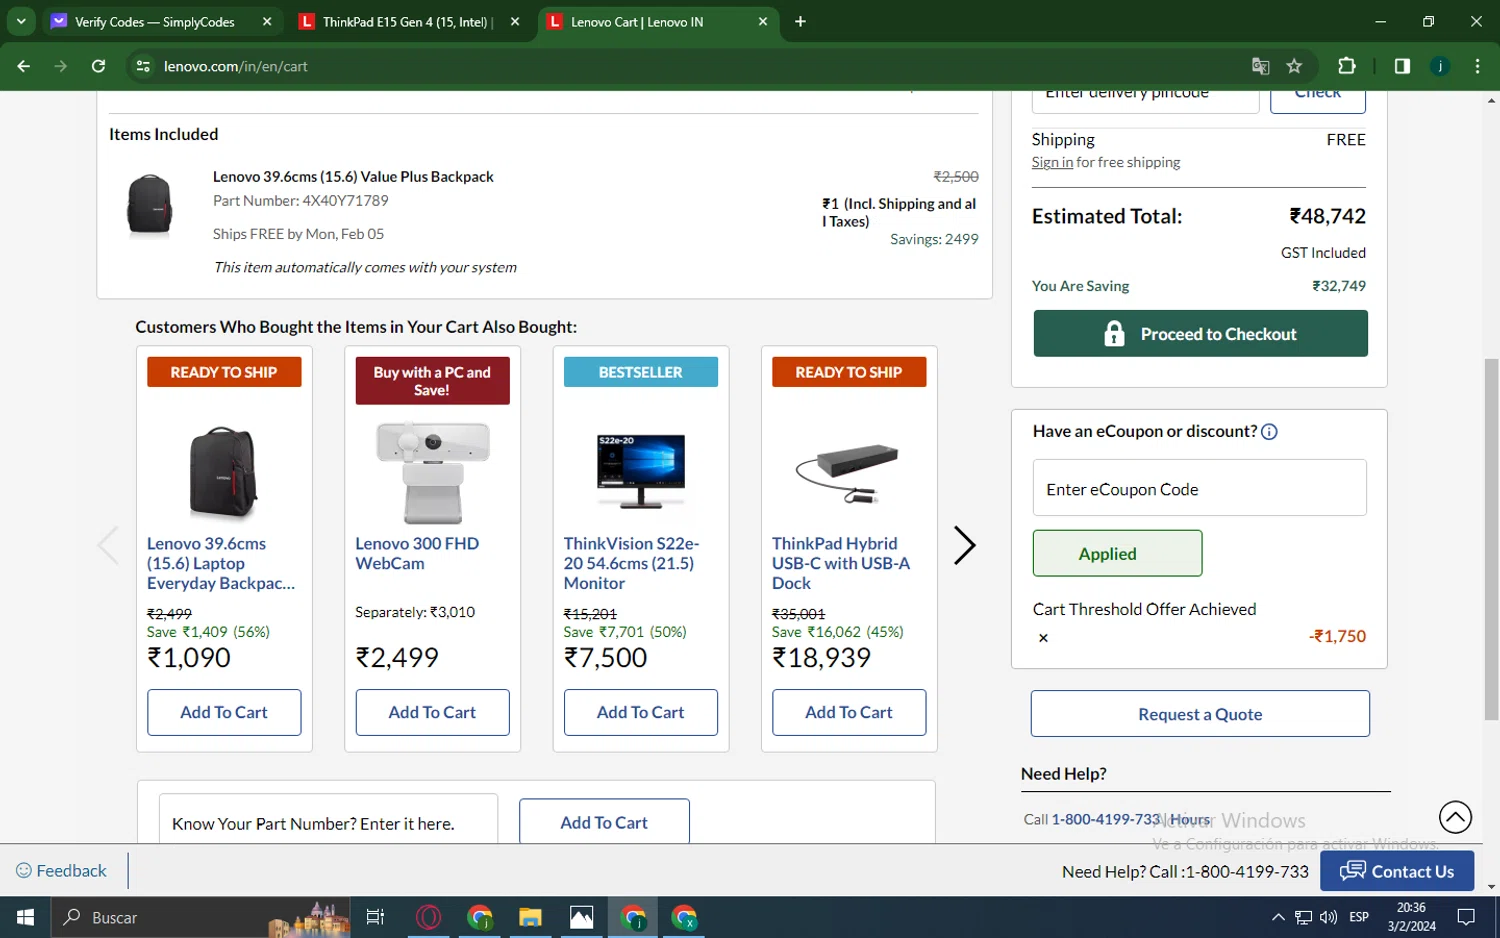Open the network icon in system tray
This screenshot has width=1500, height=938.
(1303, 917)
